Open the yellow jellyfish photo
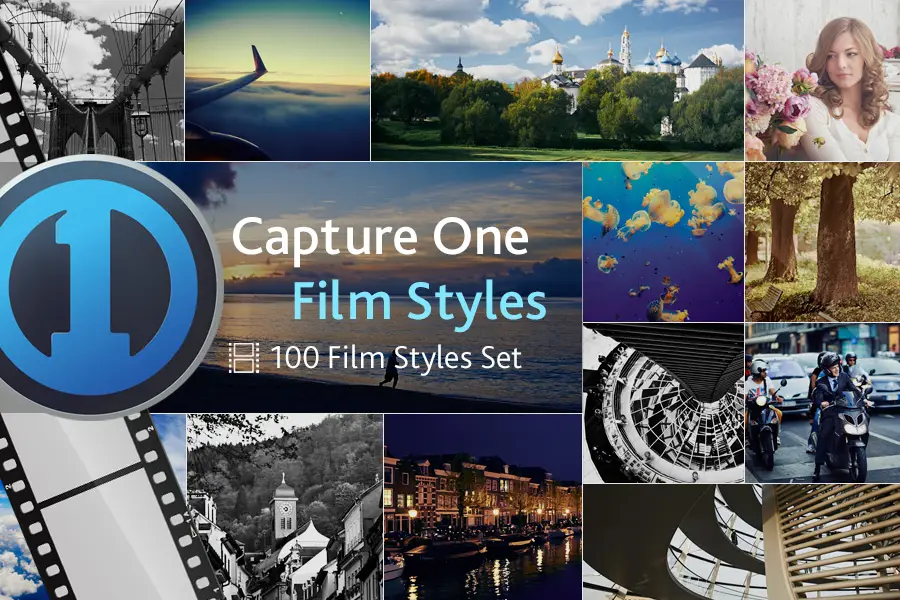This screenshot has height=600, width=900. pos(664,242)
